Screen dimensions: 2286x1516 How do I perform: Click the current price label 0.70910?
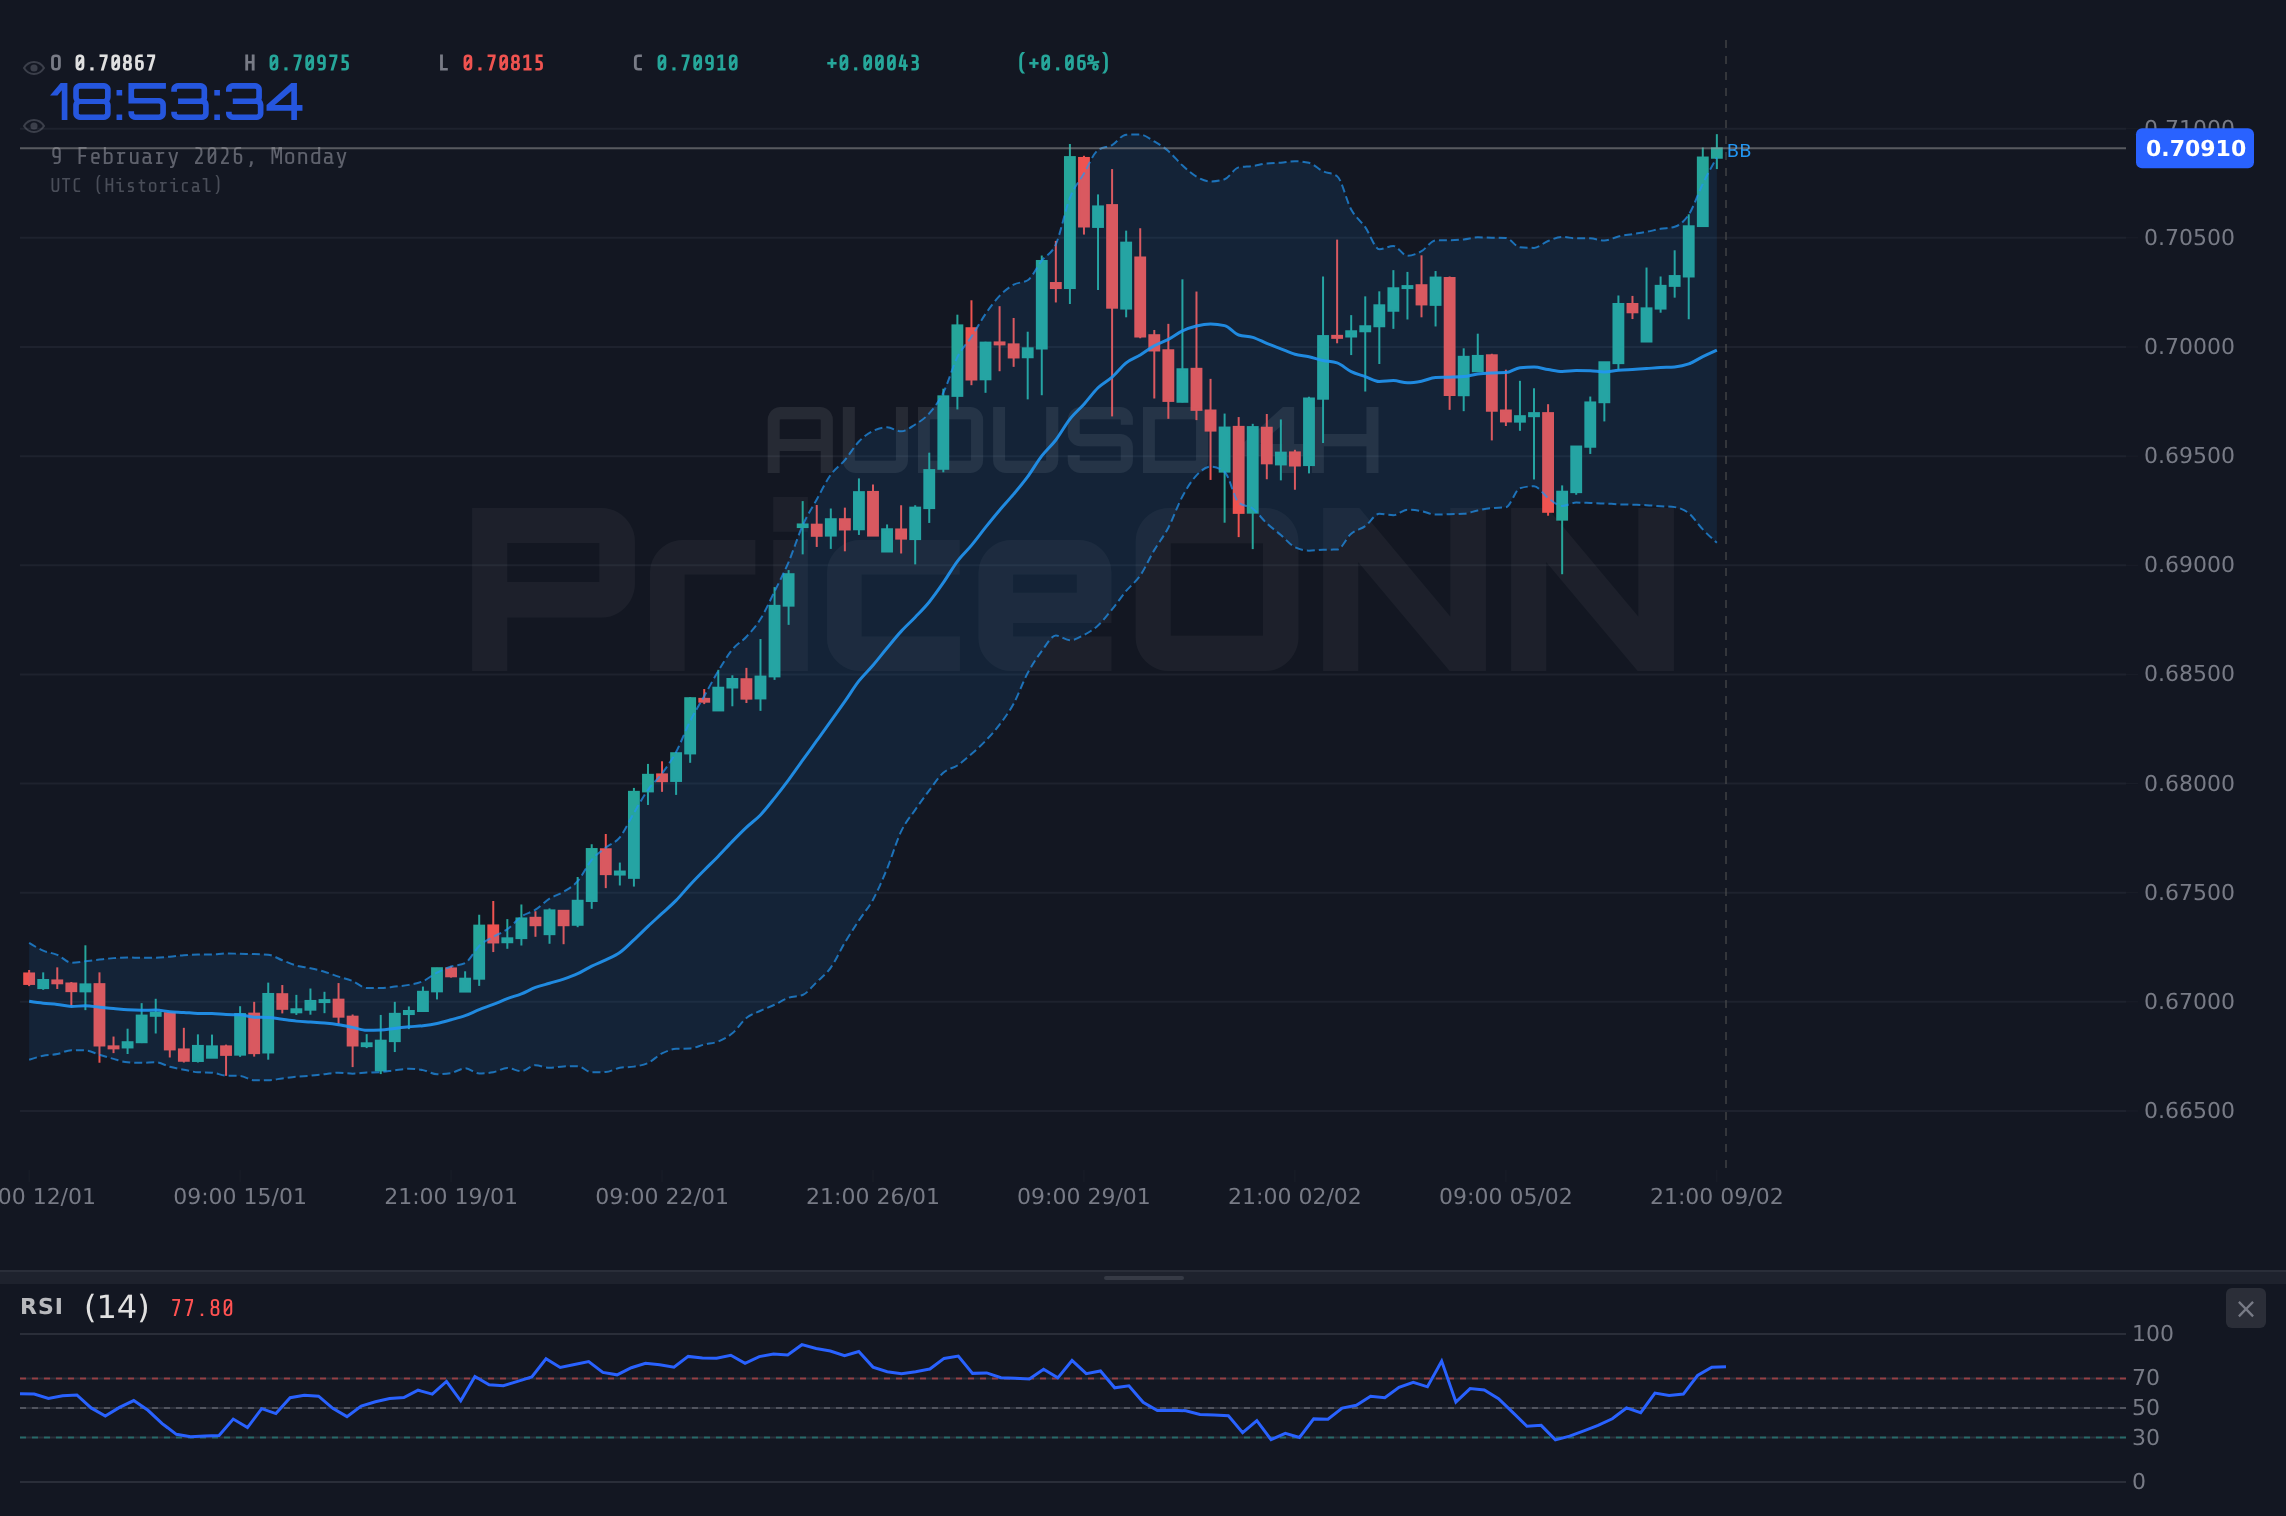[x=2195, y=148]
